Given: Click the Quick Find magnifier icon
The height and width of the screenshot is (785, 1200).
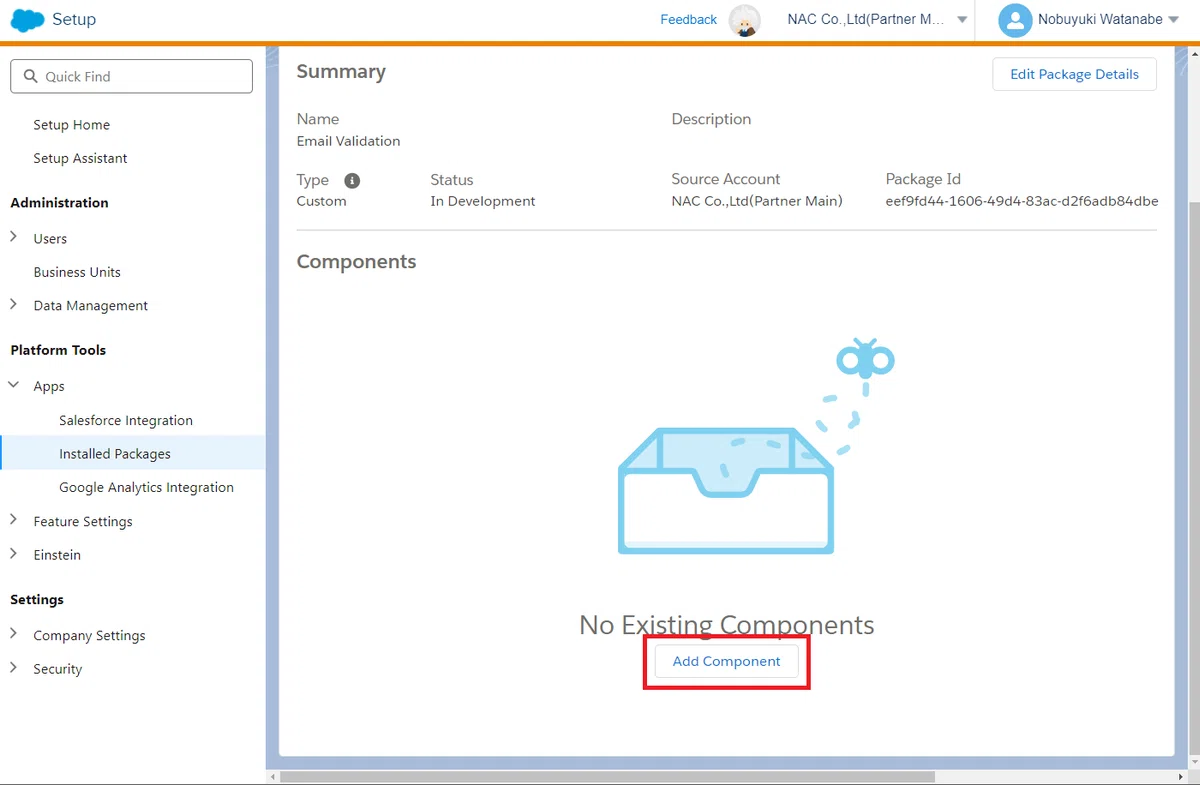Looking at the screenshot, I should [x=31, y=76].
